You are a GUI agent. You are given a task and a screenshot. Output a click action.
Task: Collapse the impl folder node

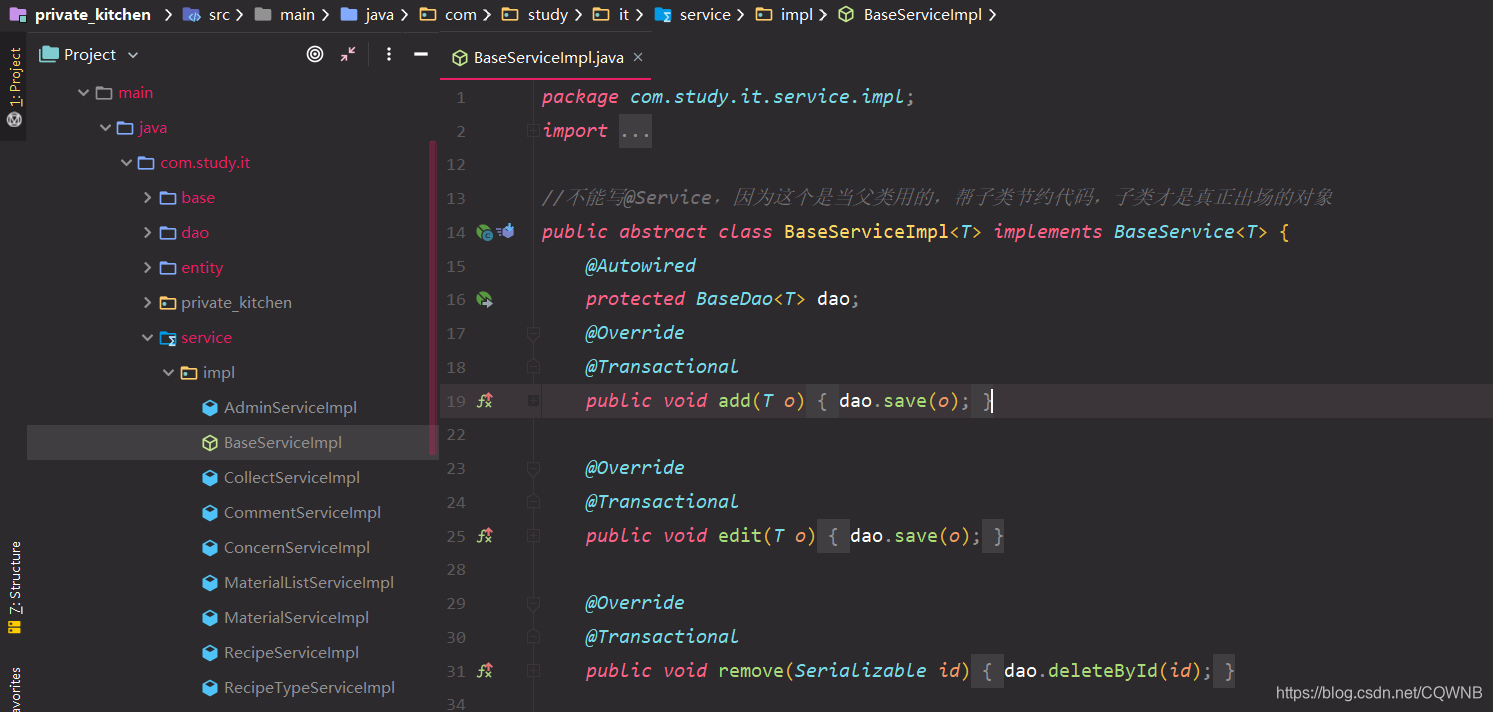click(x=168, y=373)
